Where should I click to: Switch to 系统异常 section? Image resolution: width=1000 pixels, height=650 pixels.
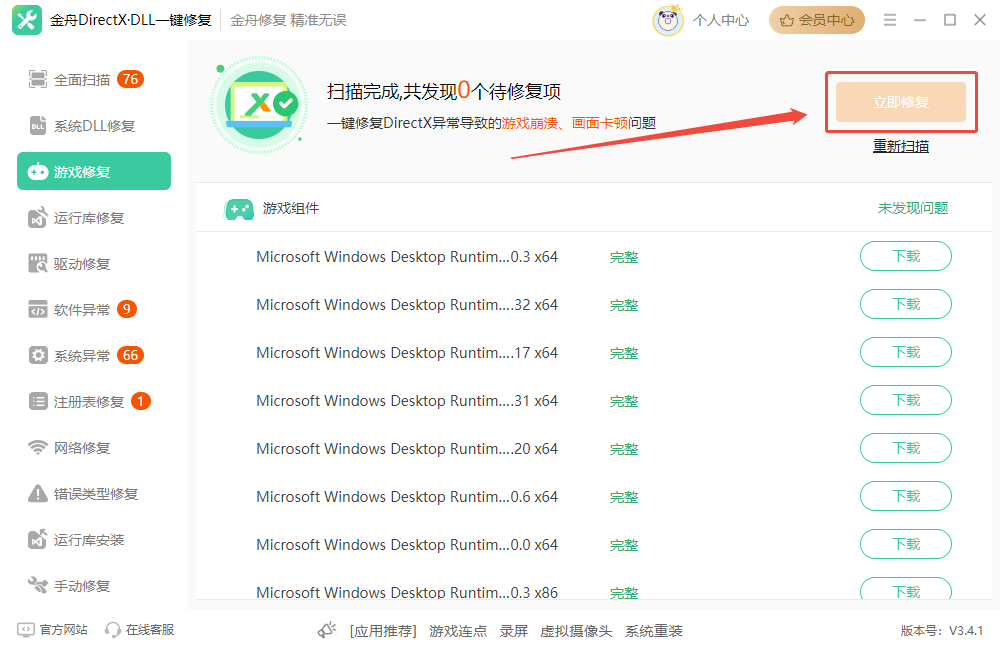point(94,355)
